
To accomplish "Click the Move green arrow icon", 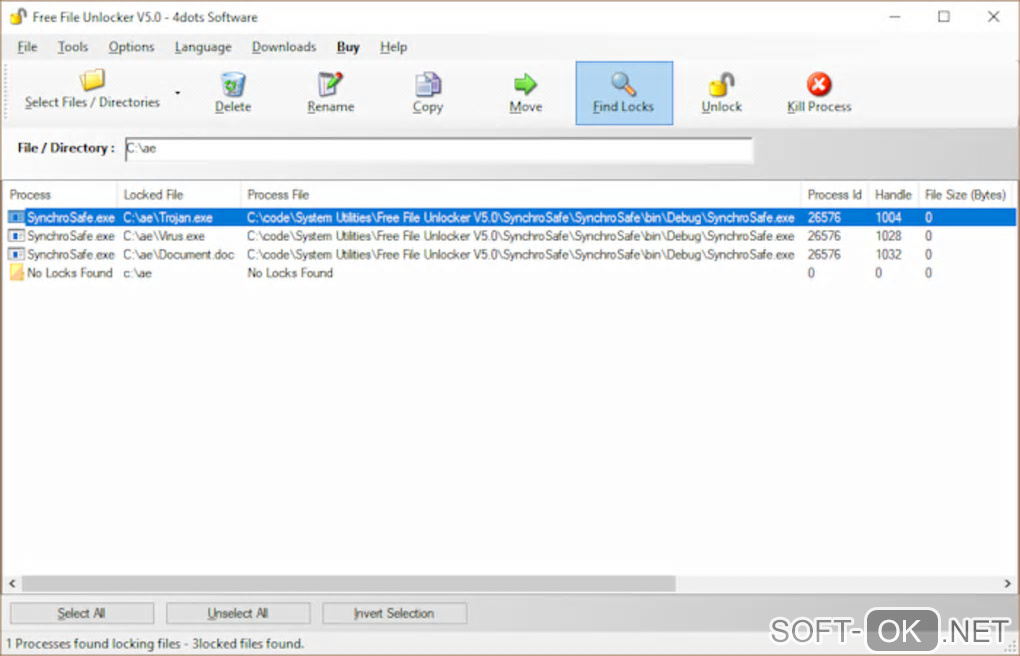I will [526, 84].
